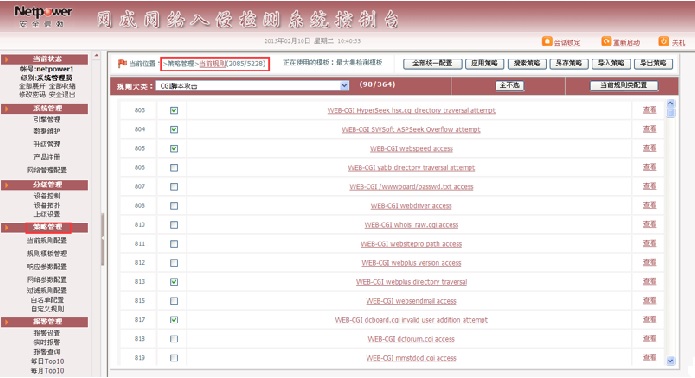Uncheck rule 804 SWSoft ASPSeek Overflow checkbox

(174, 129)
